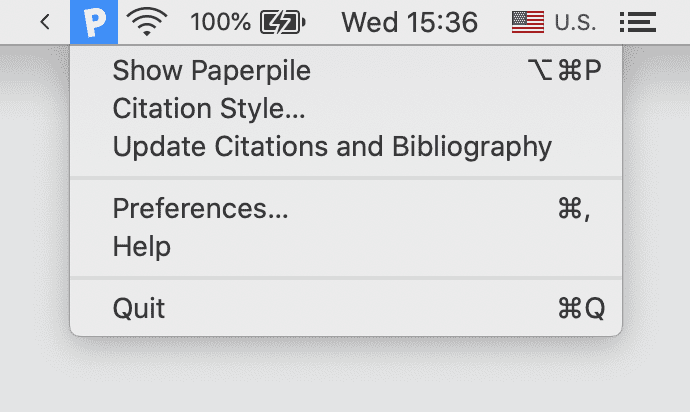Click the 100% battery percentage text
Screen dimensions: 690x412
click(x=220, y=21)
